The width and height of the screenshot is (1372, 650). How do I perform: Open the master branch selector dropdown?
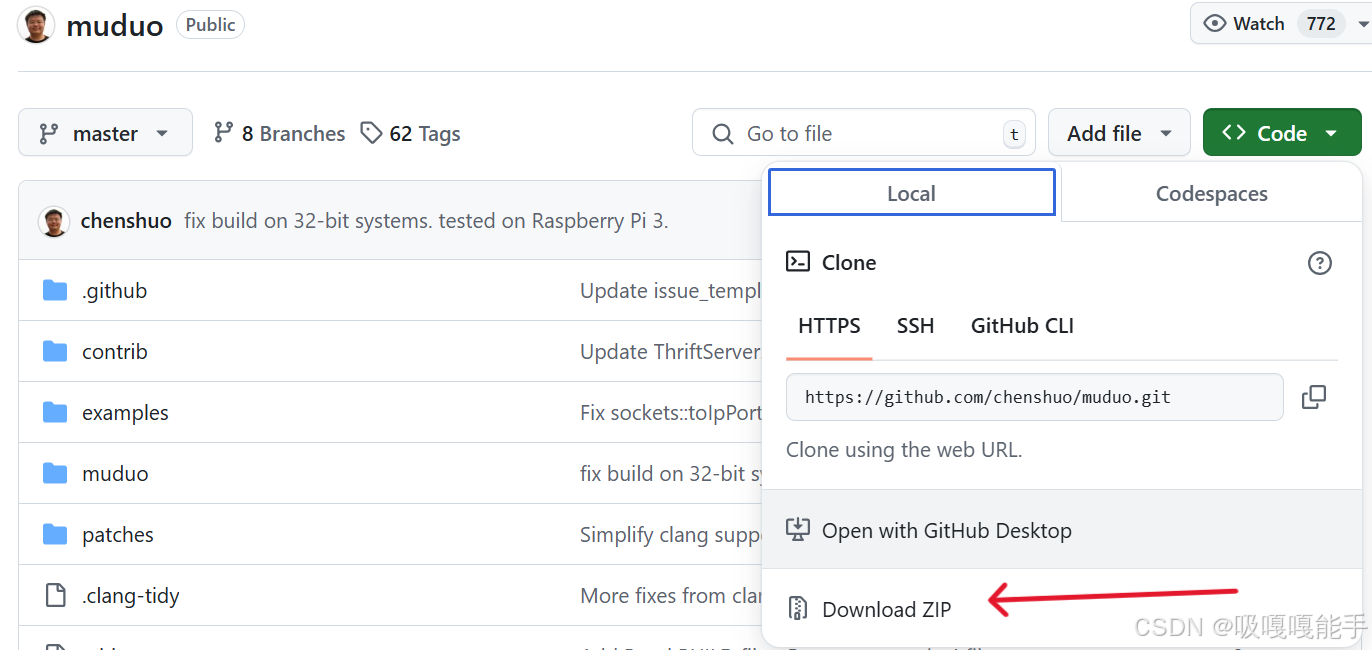[x=105, y=133]
